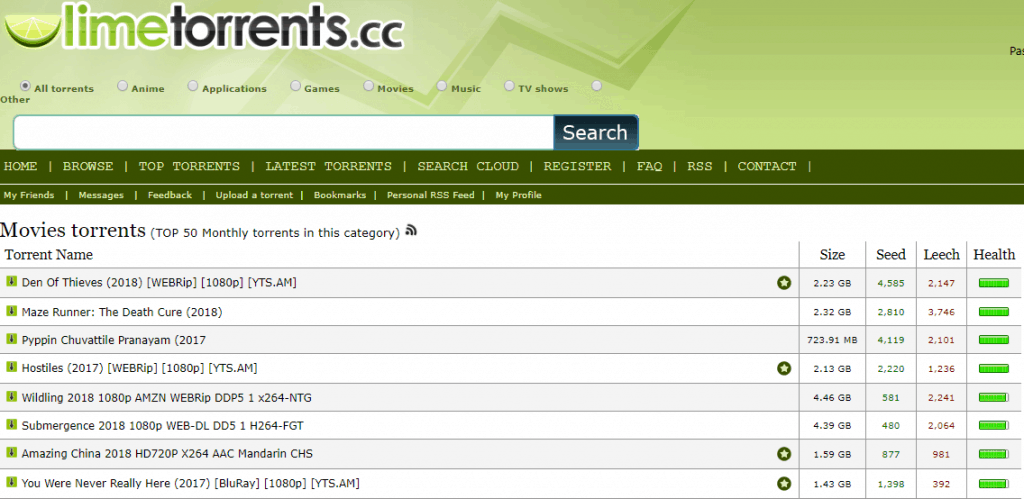Select the All torrents radio button
The image size is (1024, 499).
pos(25,86)
